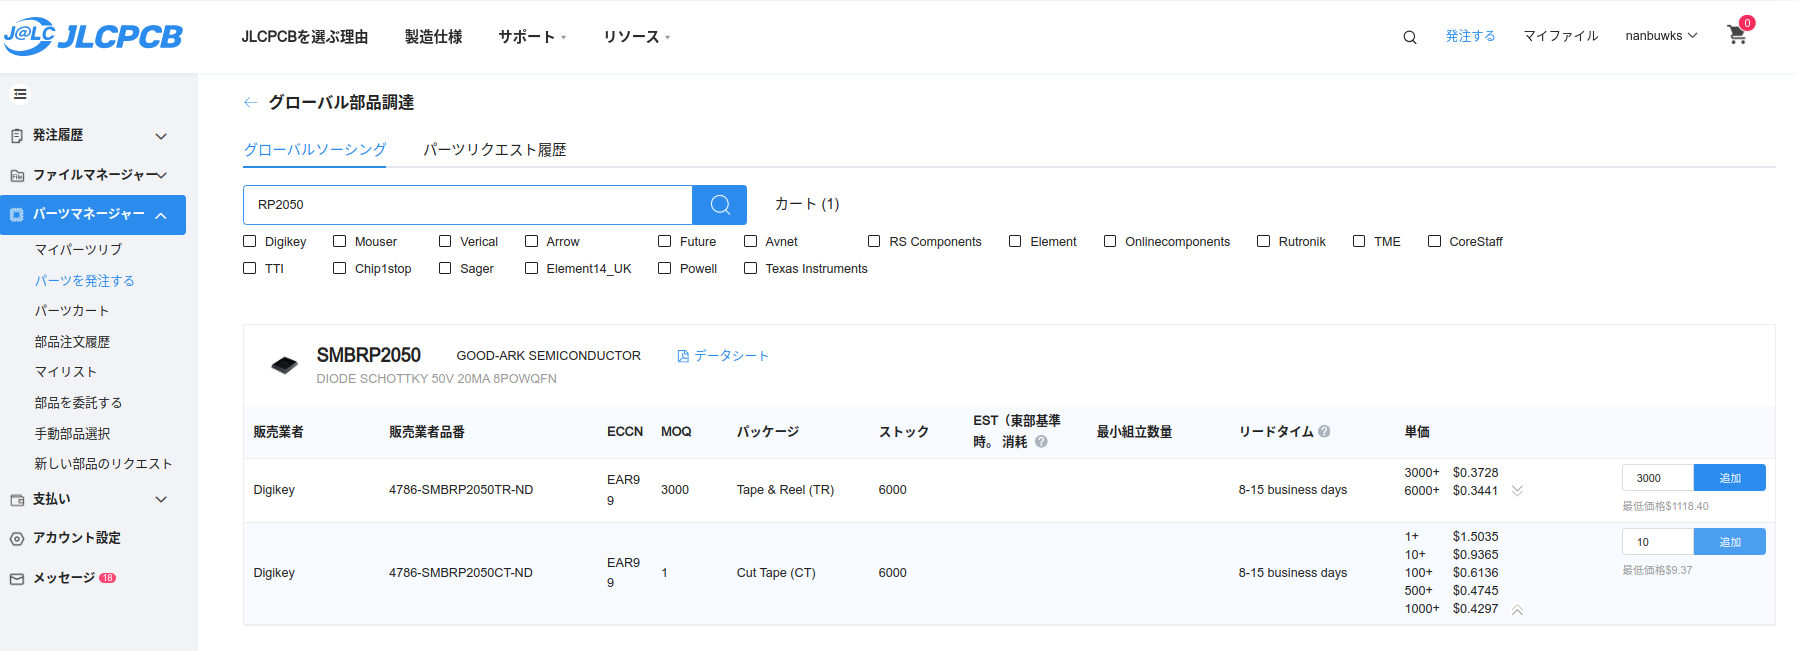The height and width of the screenshot is (651, 1797).
Task: Click the 支払い wallet icon
Action: (x=17, y=500)
